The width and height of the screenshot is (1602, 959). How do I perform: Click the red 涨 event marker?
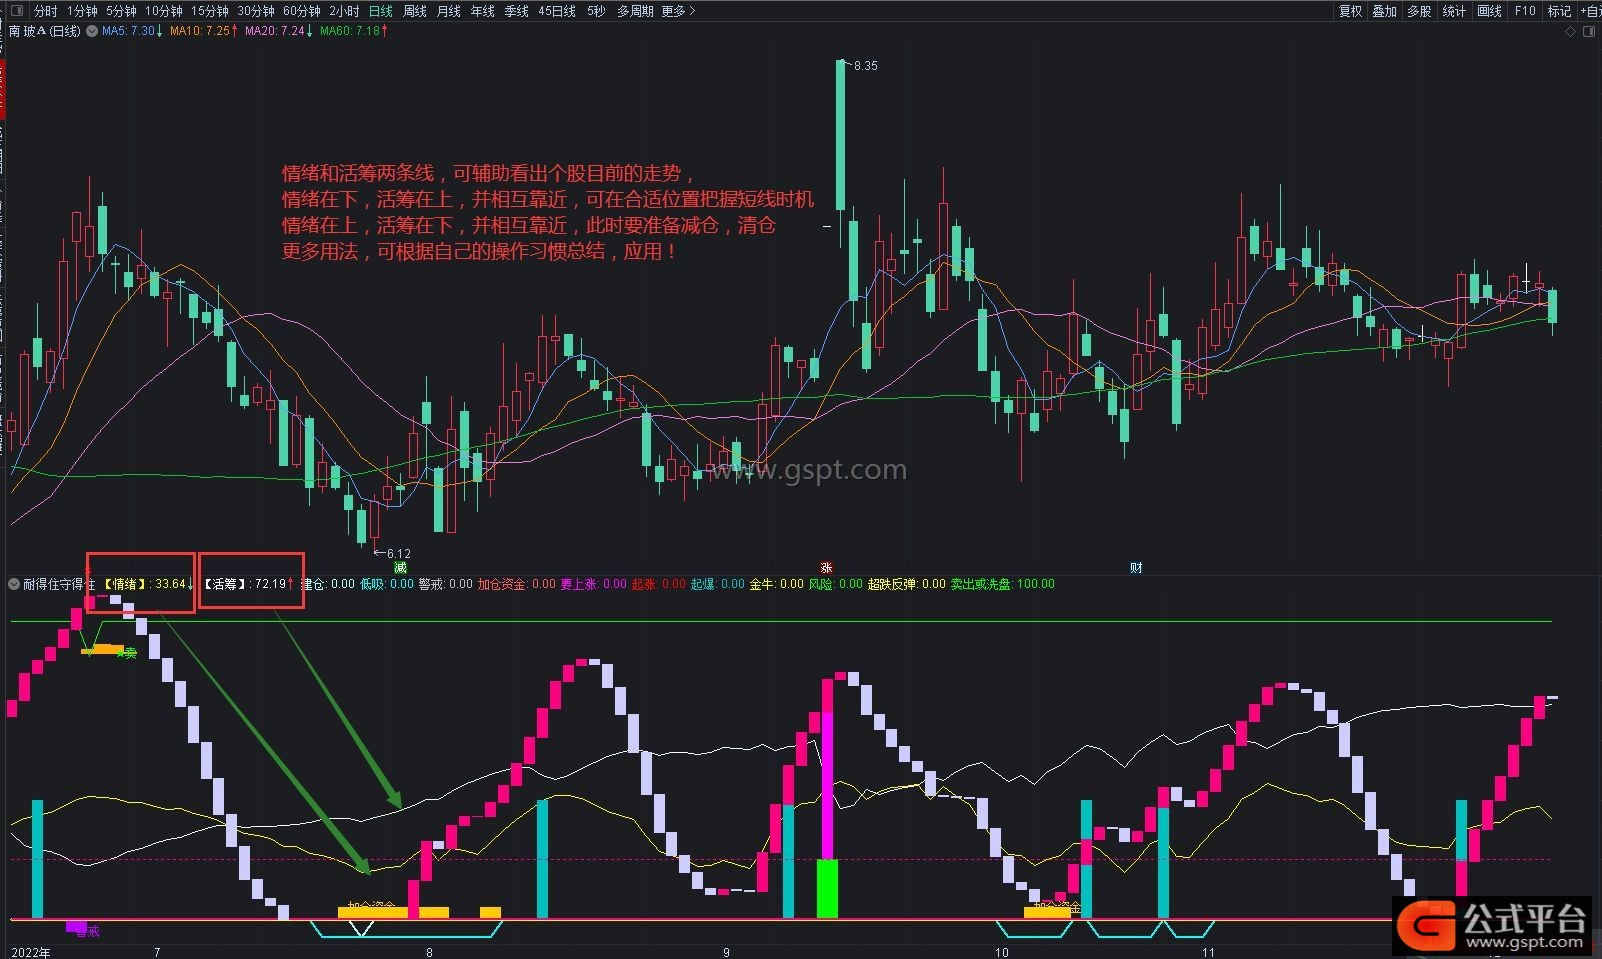(826, 567)
